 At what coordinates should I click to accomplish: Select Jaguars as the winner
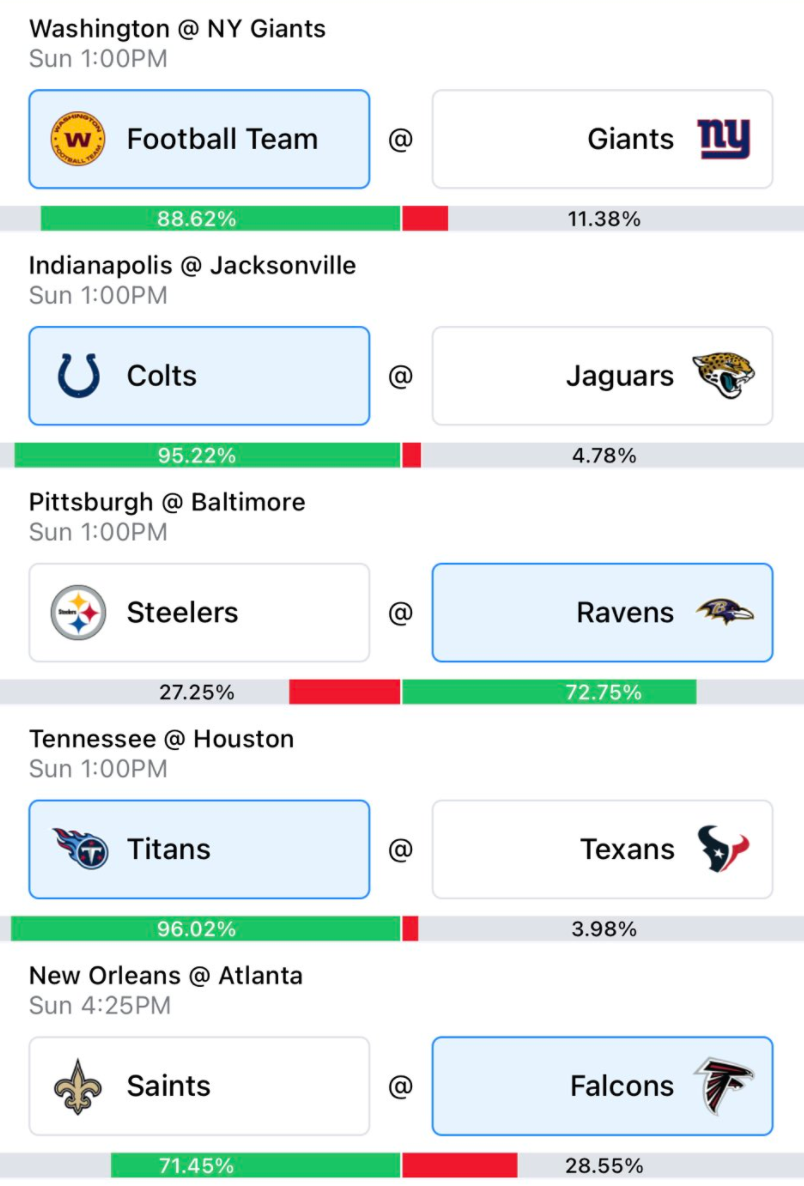coord(602,376)
